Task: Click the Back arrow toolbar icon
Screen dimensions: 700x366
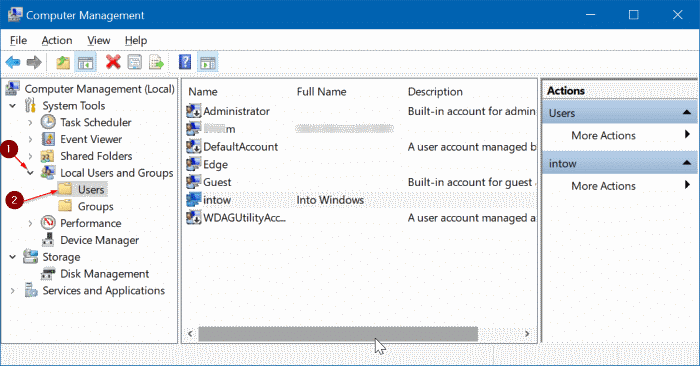Action: (13, 62)
